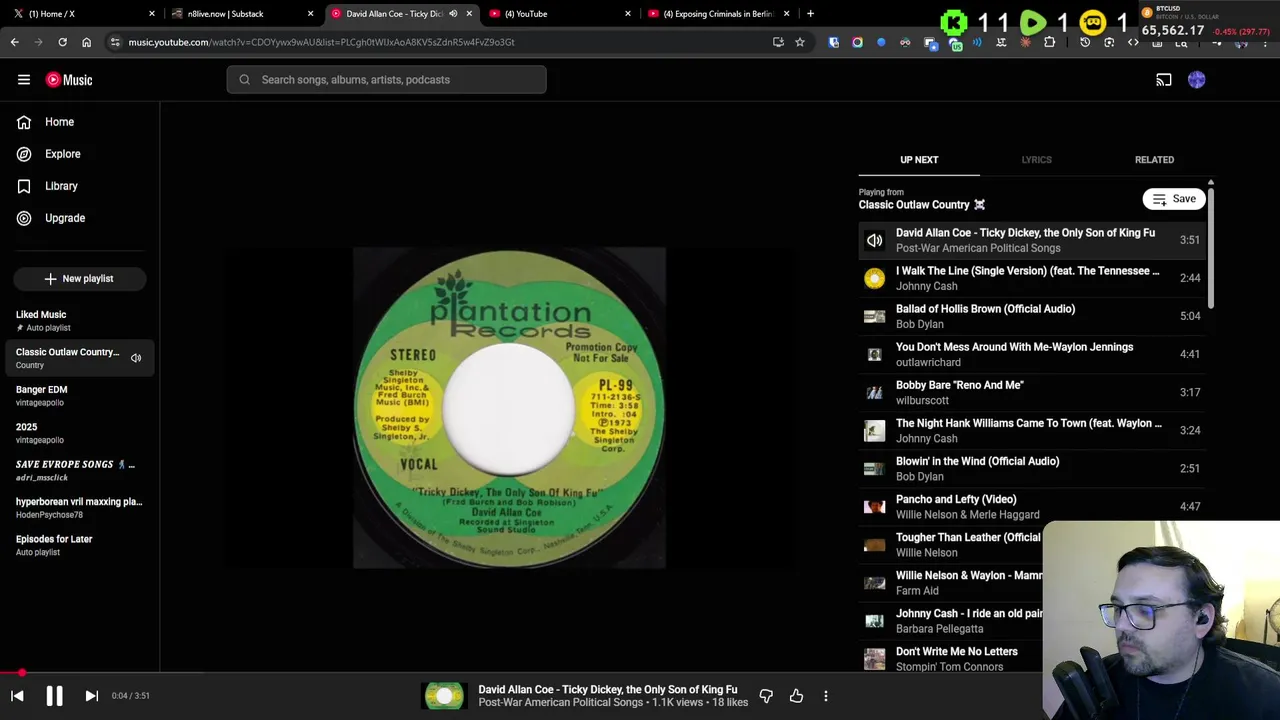Click the Plantation Records album artwork

pos(509,408)
